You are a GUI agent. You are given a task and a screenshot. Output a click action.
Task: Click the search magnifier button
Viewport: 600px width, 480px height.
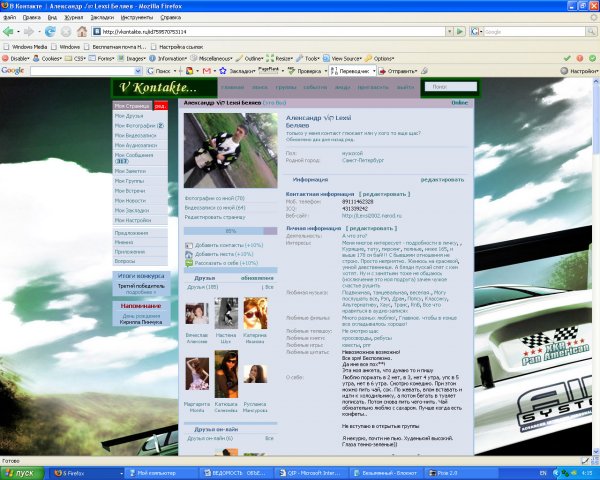point(591,32)
